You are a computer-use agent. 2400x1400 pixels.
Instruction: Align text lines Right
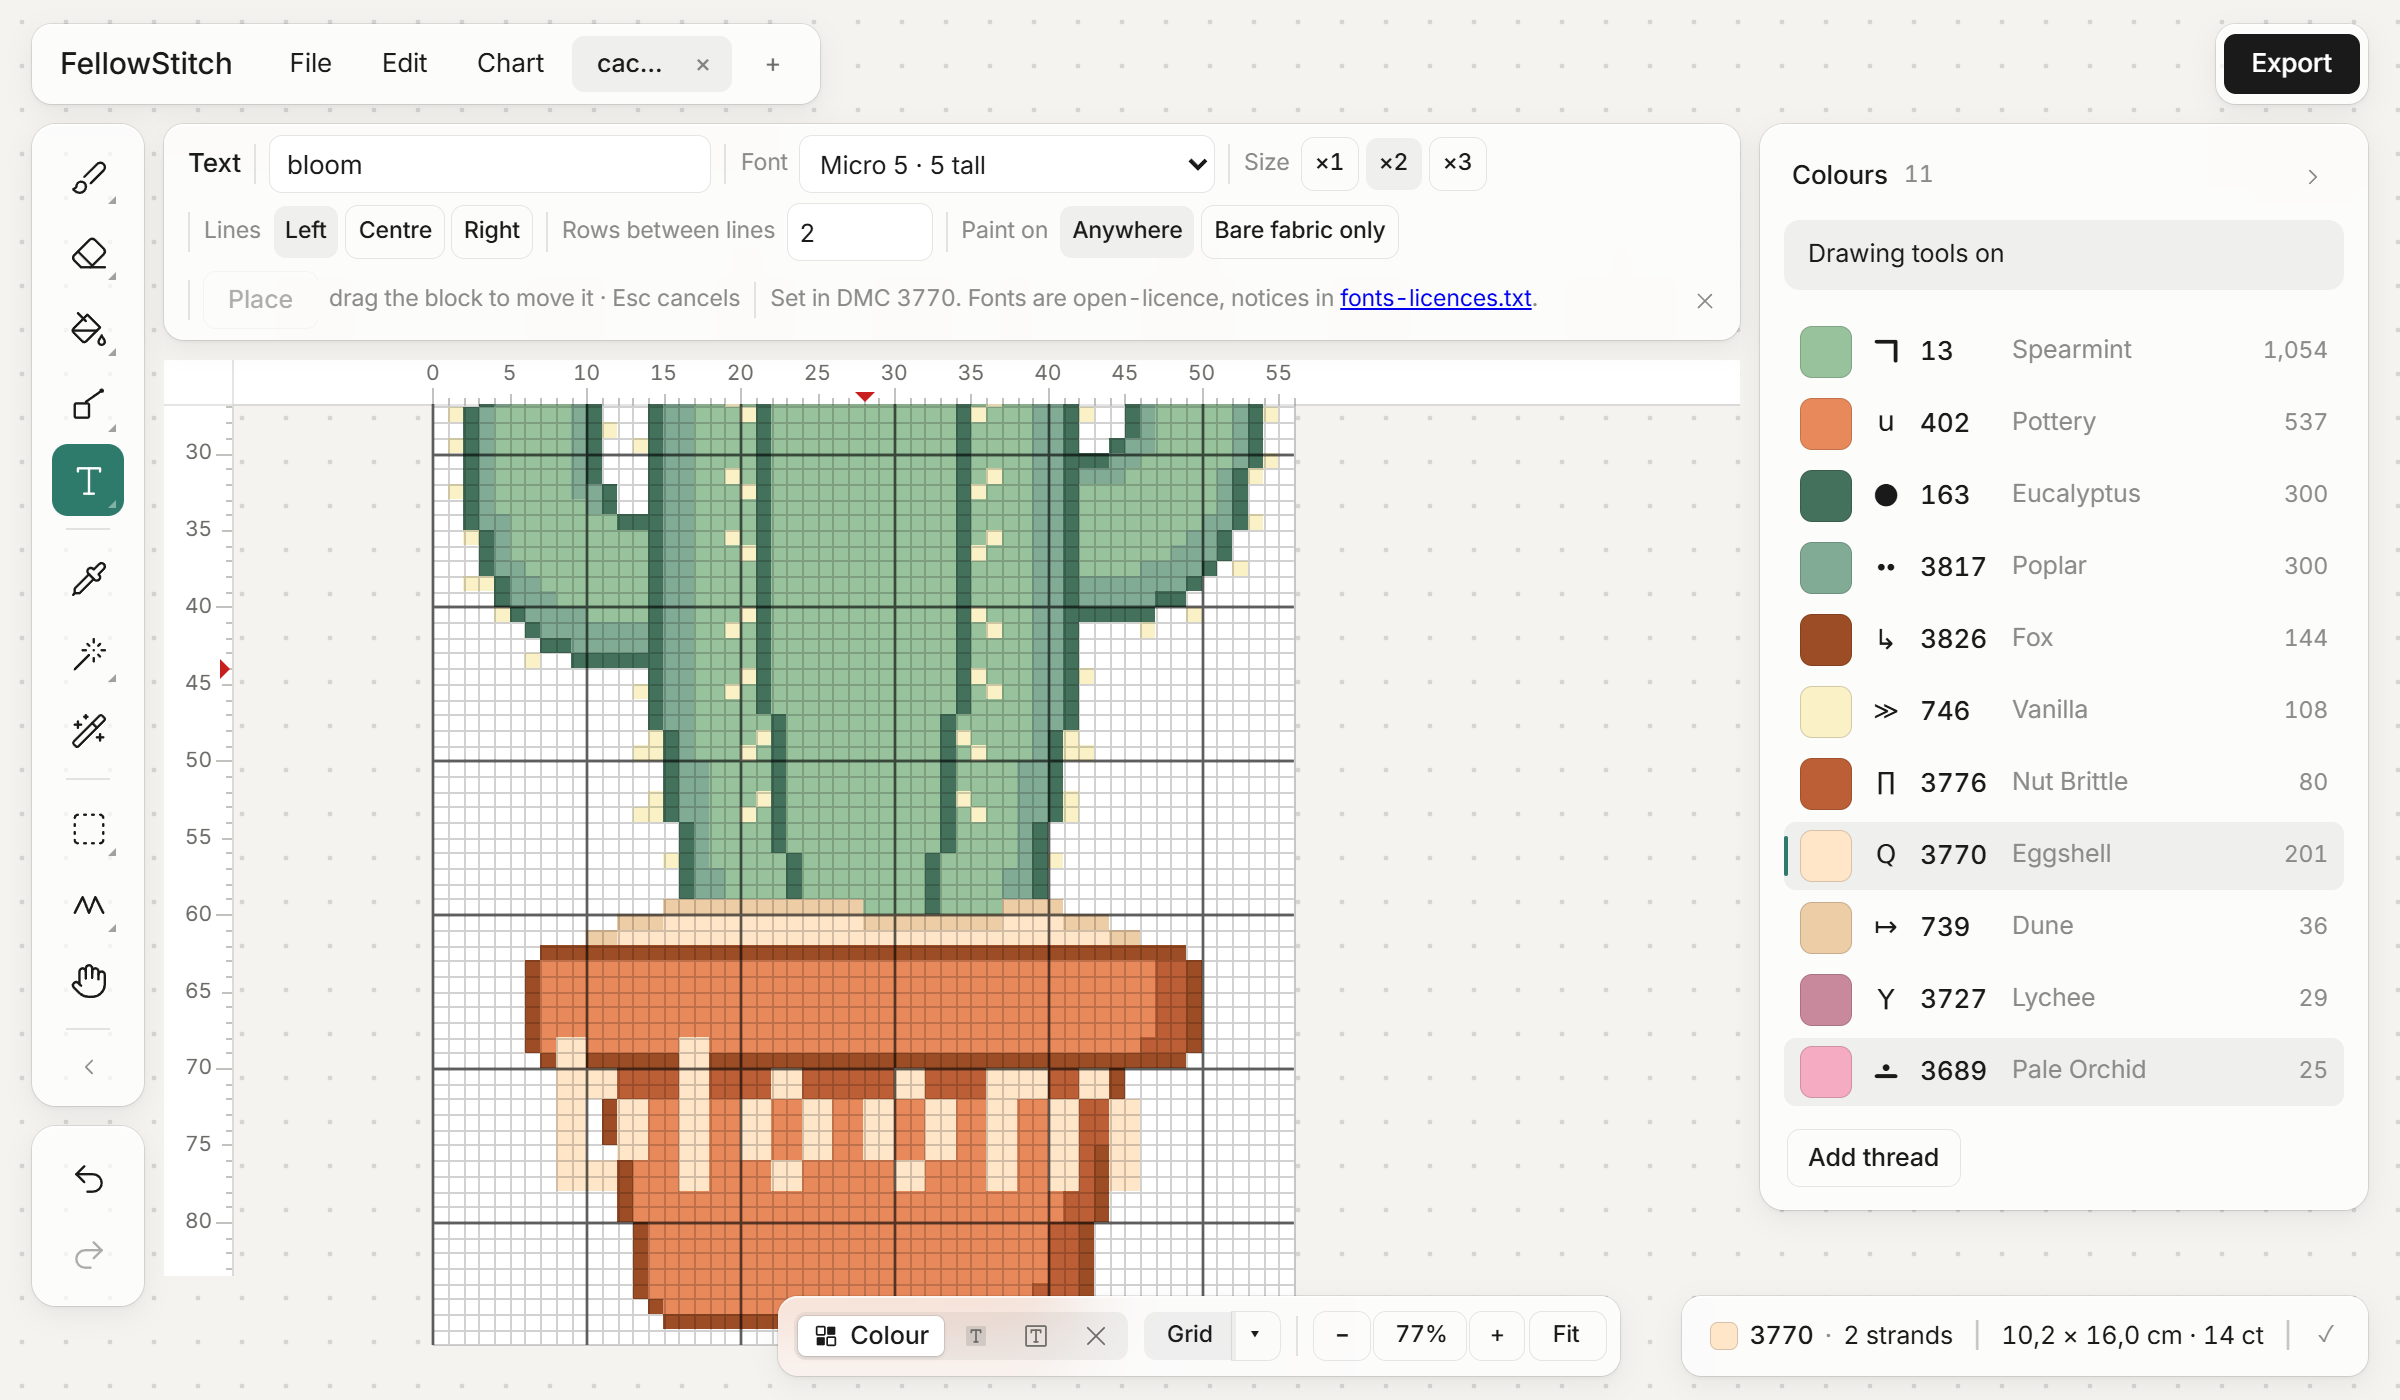coord(491,231)
